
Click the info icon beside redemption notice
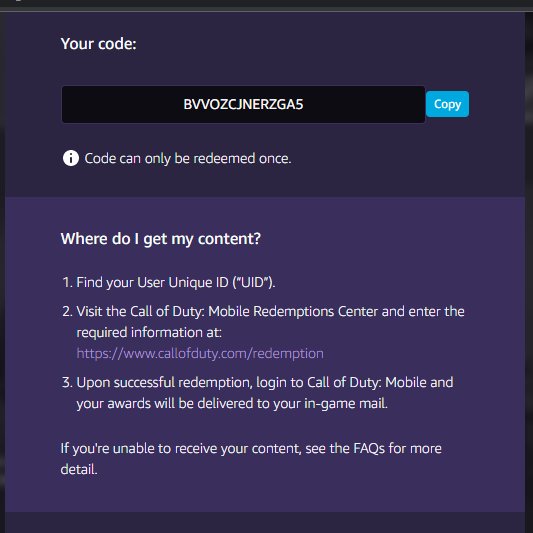click(x=71, y=158)
